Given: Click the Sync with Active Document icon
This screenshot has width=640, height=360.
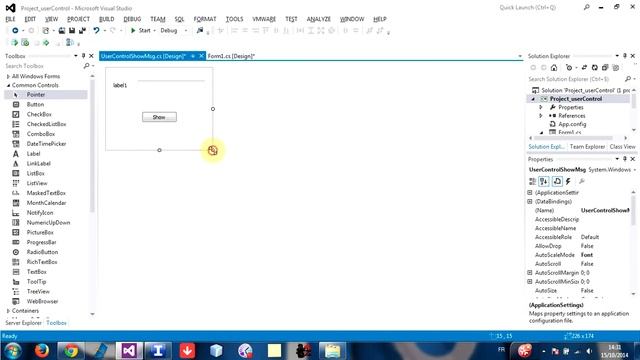Looking at the screenshot, I should coord(584,68).
